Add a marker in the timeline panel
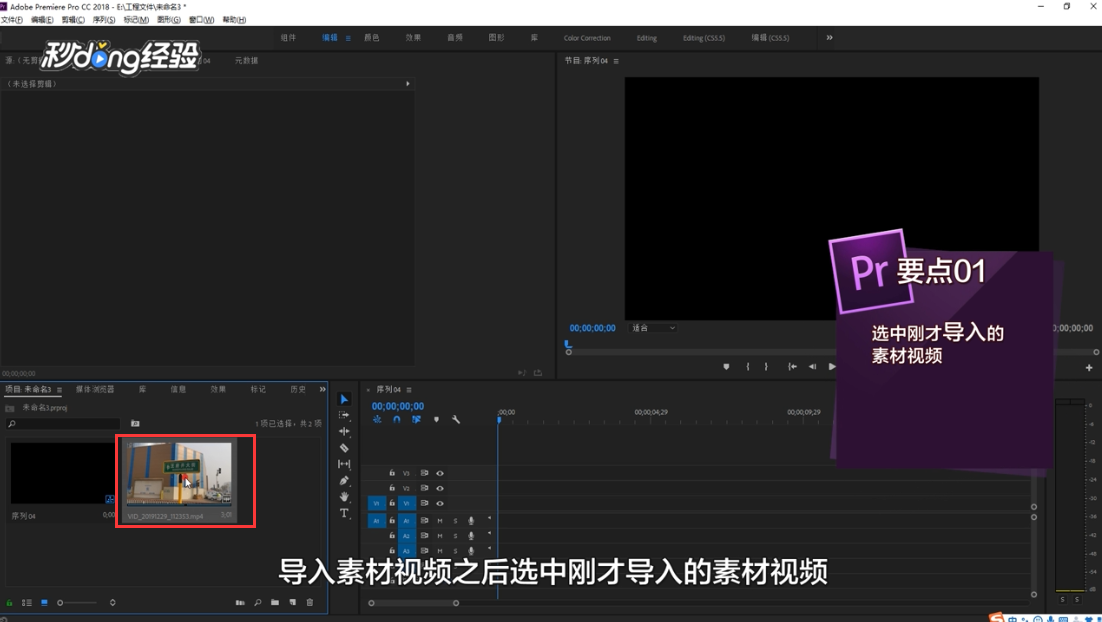The image size is (1102, 622). [x=436, y=420]
